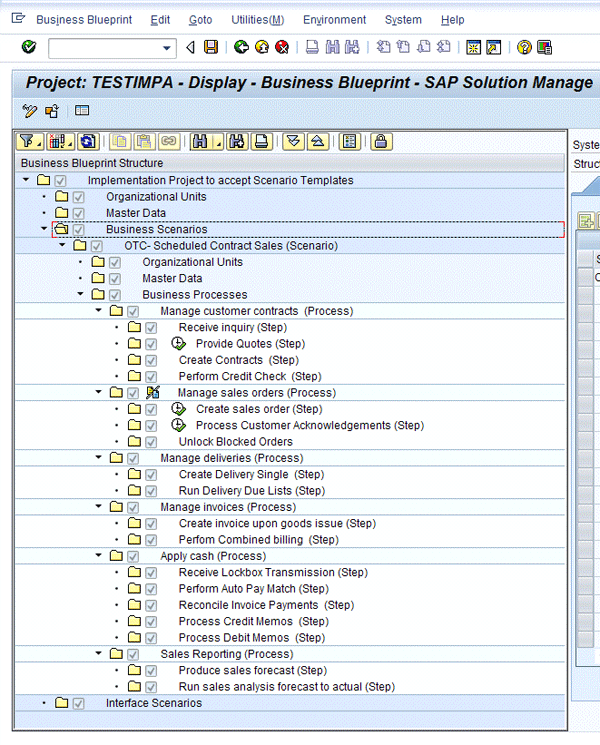Open the command field dropdown arrow
600x745 pixels.
168,48
